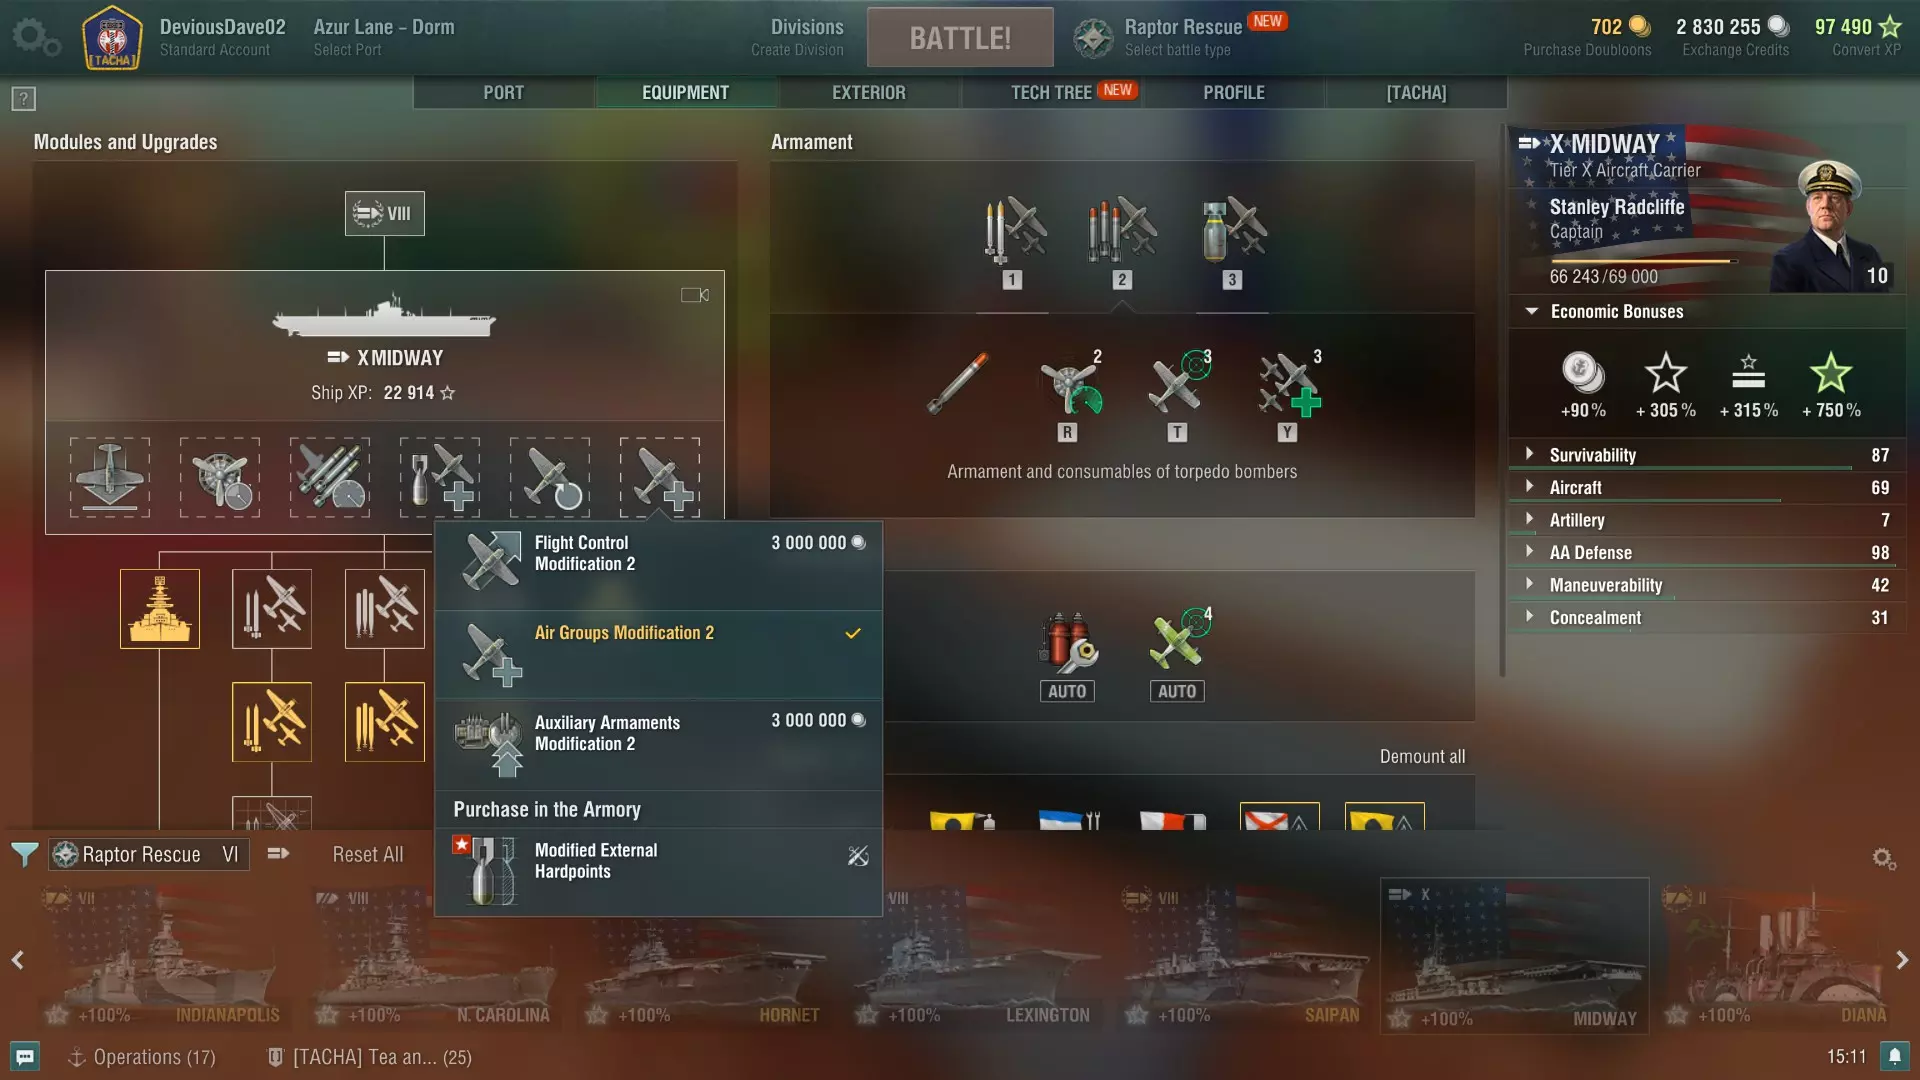Screen dimensions: 1920x1080
Task: Open the EXTERIOR tab
Action: click(x=869, y=92)
